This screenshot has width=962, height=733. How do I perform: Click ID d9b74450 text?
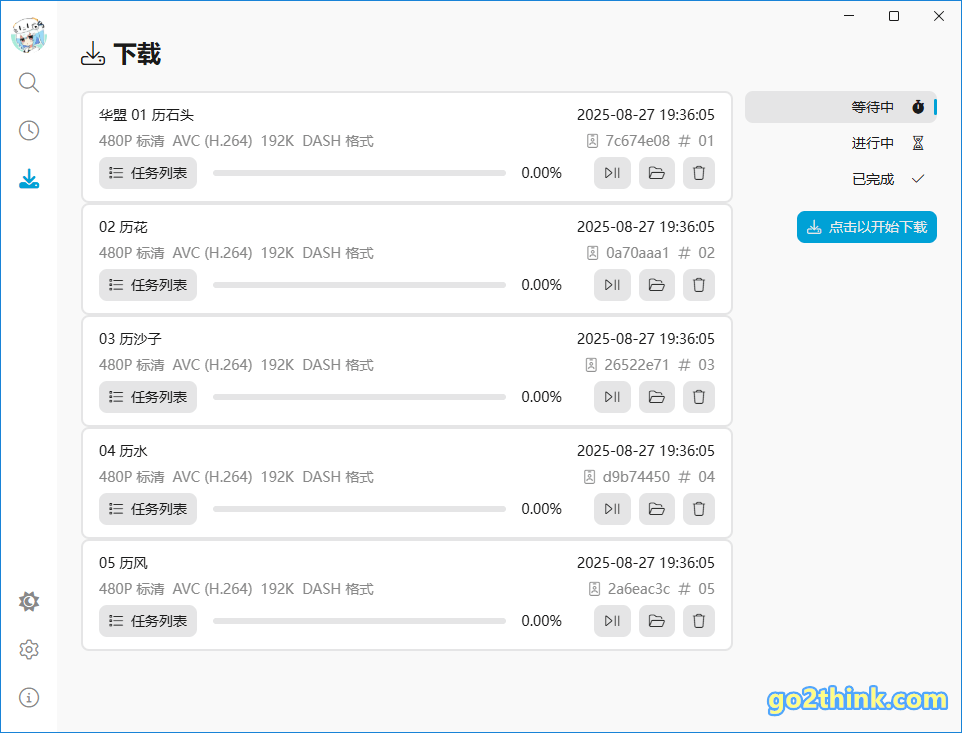click(x=636, y=477)
